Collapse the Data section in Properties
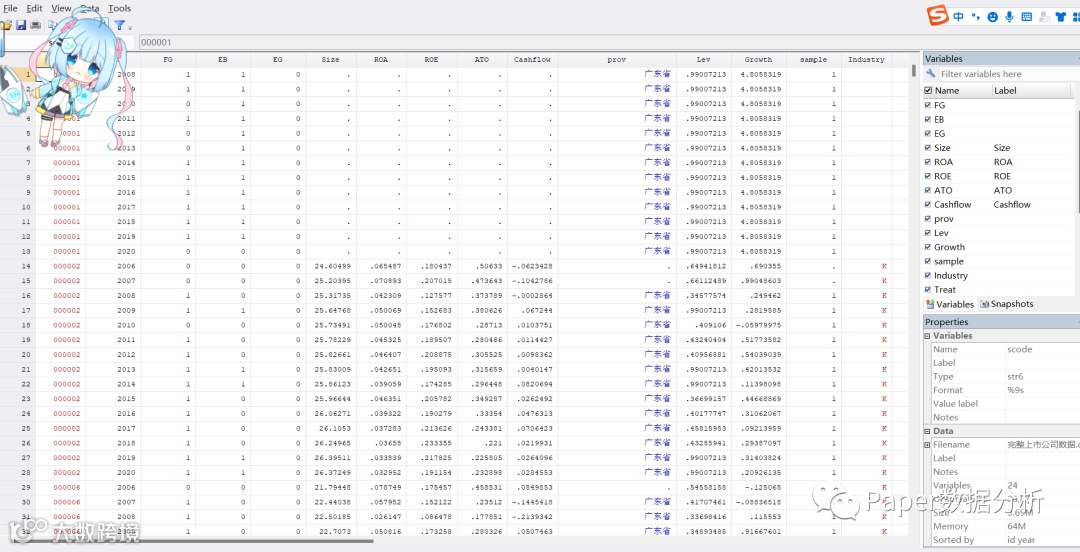 click(x=927, y=431)
